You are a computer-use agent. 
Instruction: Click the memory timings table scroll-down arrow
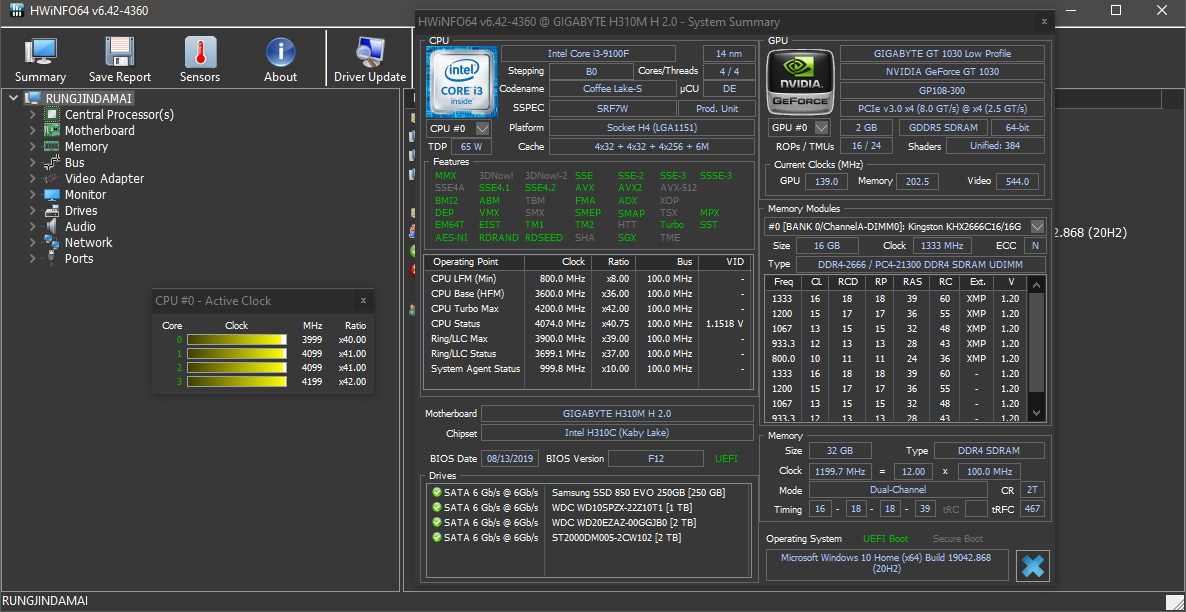coord(1037,414)
